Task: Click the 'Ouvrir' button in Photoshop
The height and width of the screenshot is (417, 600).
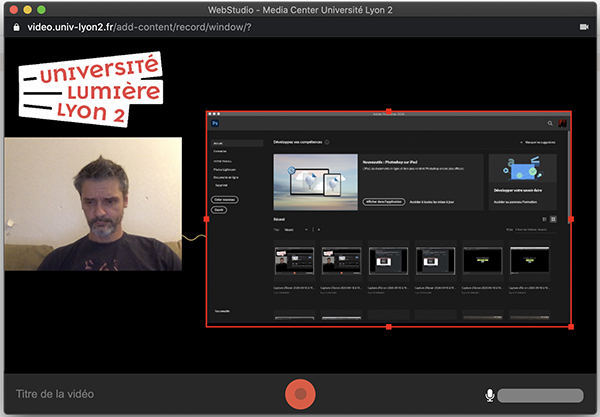Action: coord(219,210)
